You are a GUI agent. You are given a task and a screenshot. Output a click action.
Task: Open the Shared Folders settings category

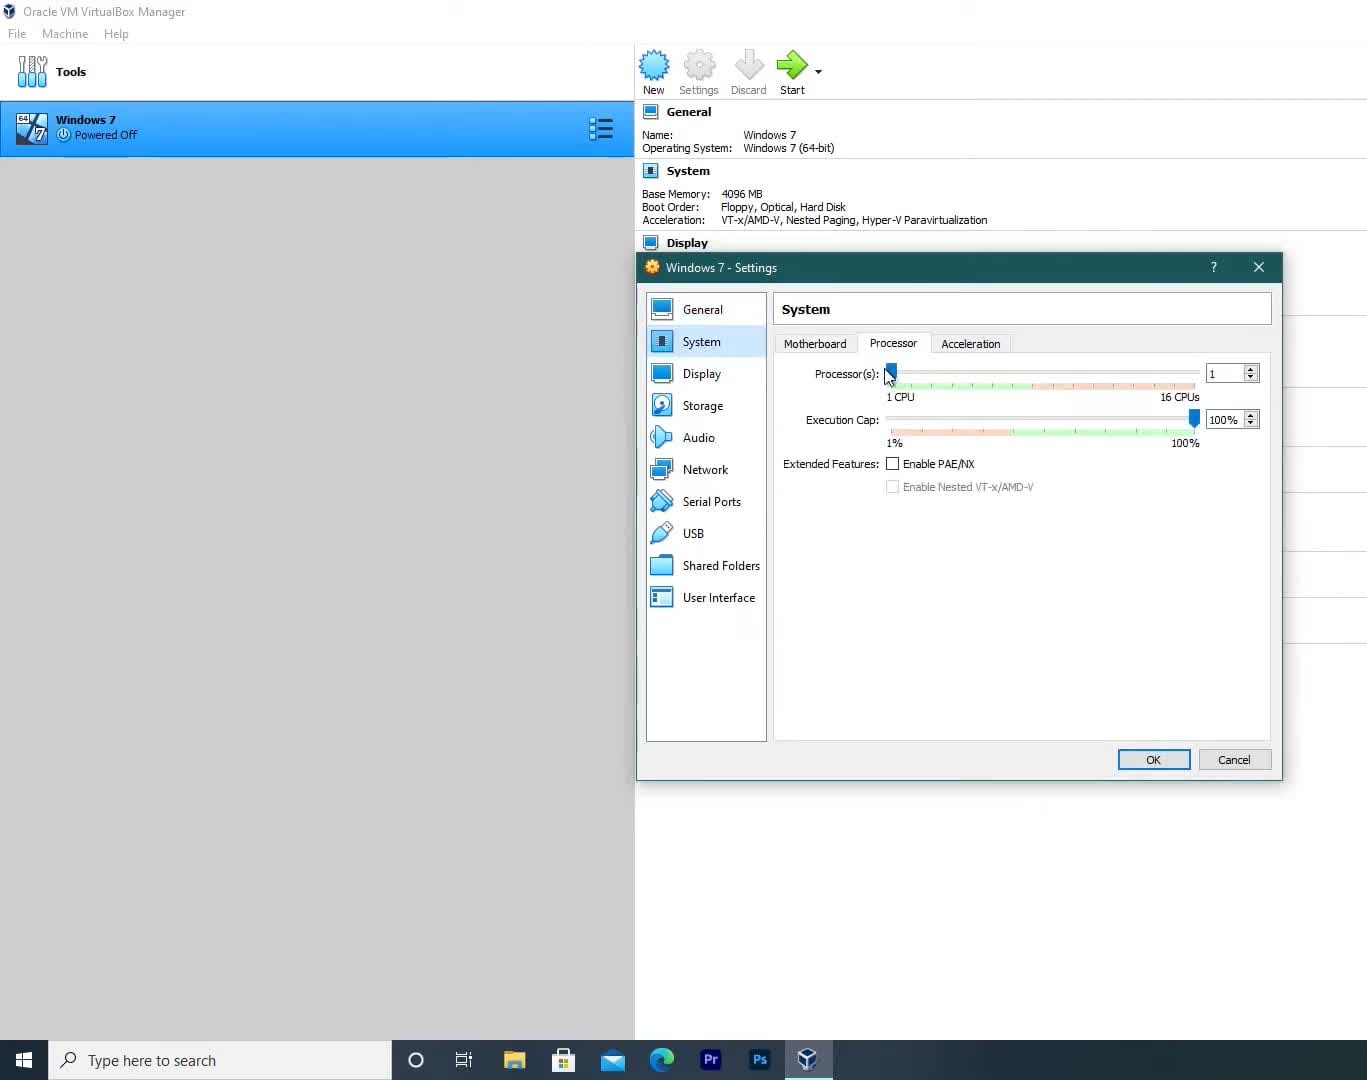tap(706, 566)
